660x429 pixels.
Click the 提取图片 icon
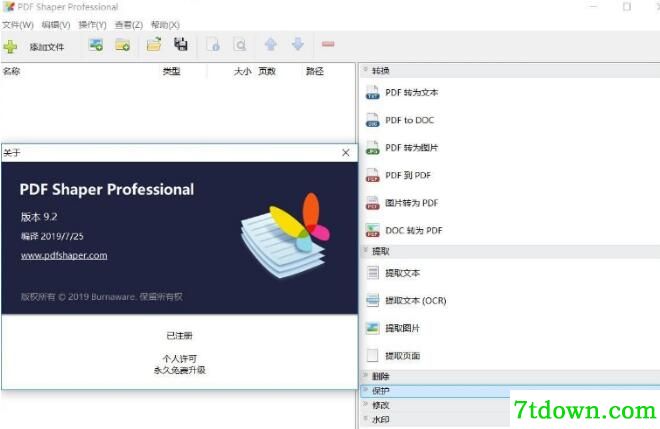click(x=373, y=328)
